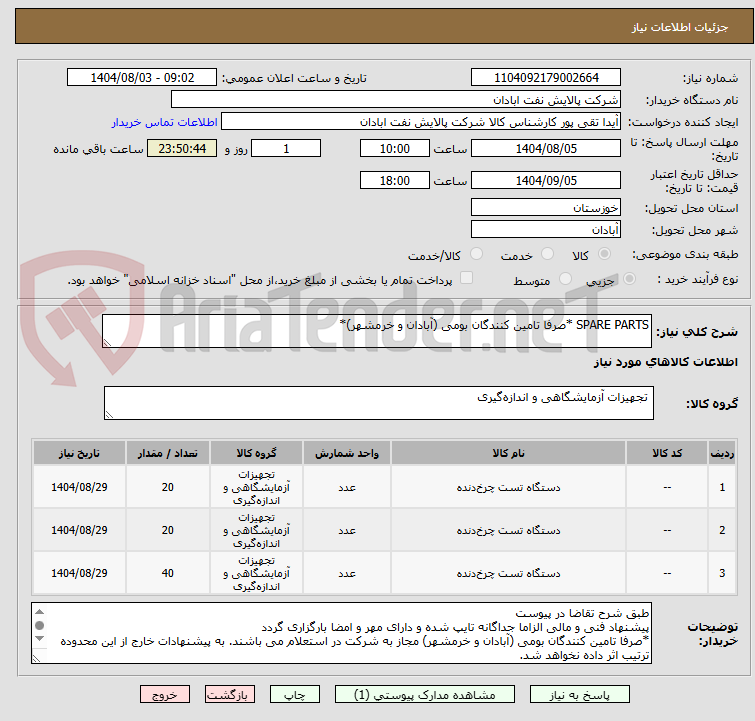Select the جزیی purchase type radio
This screenshot has width=755, height=721.
[x=629, y=278]
